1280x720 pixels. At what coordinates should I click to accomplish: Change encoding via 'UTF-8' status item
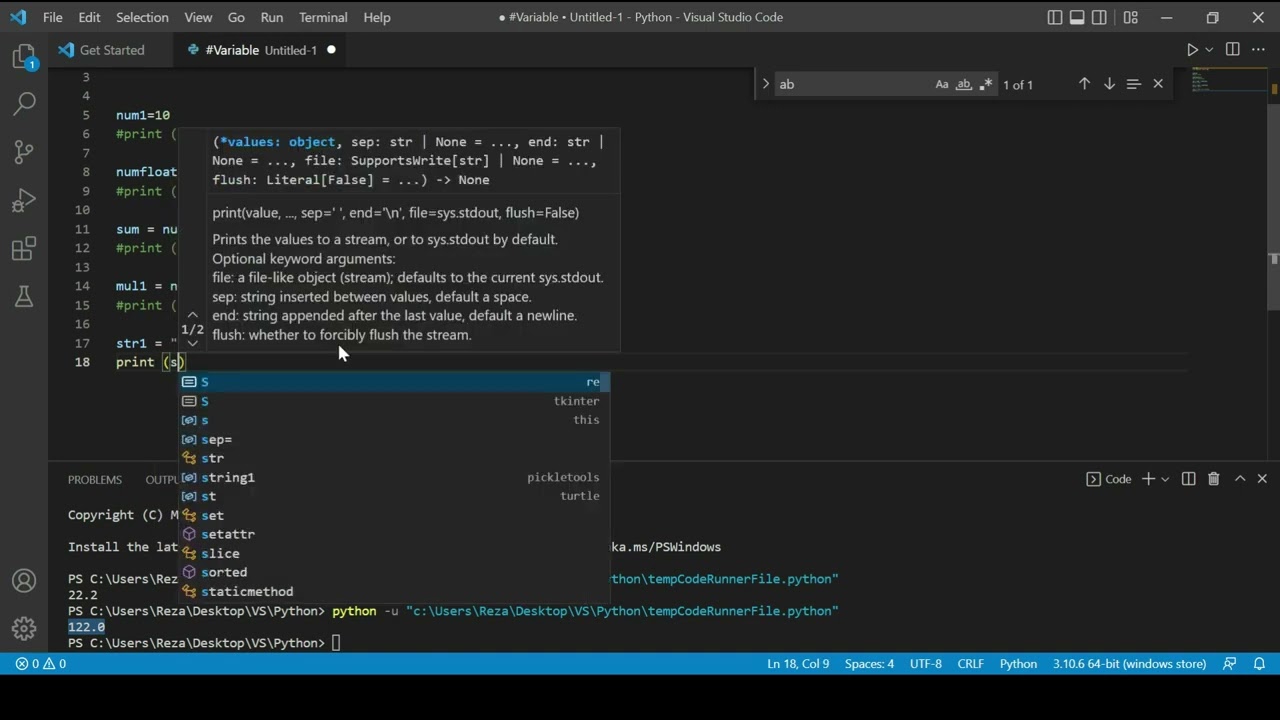925,664
